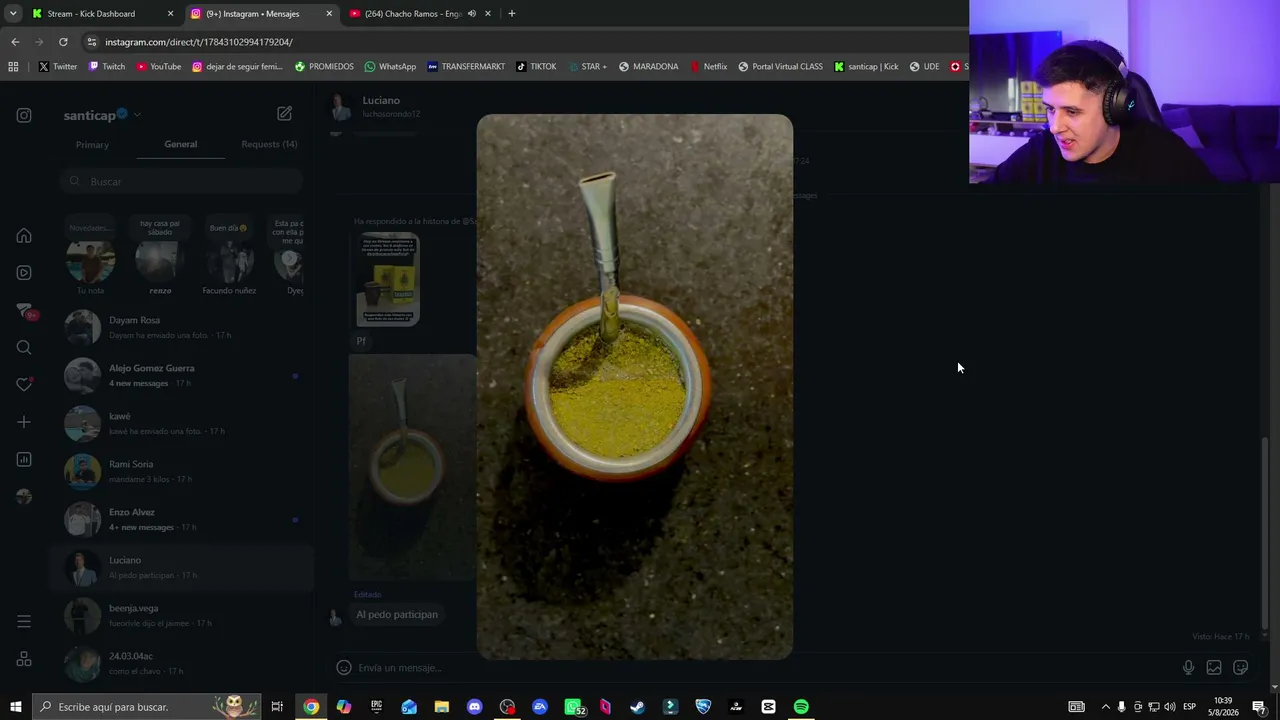Click the Buscar conversation search field
Screen dimensions: 1280x720
[x=180, y=181]
